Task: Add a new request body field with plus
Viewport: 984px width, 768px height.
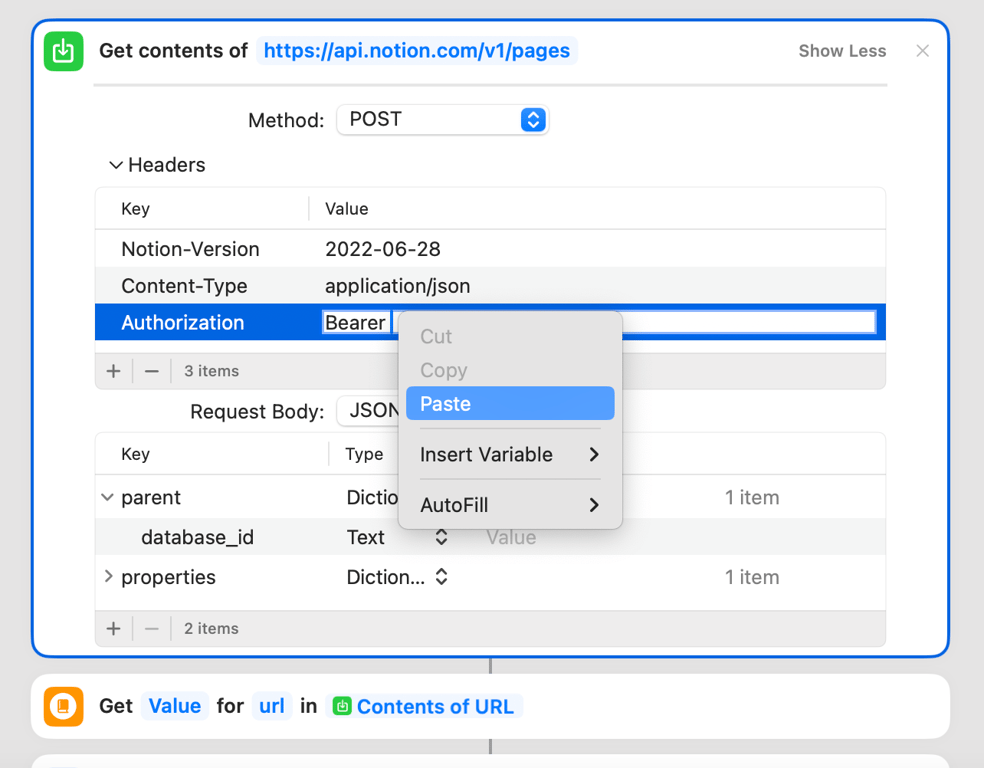Action: pos(113,628)
